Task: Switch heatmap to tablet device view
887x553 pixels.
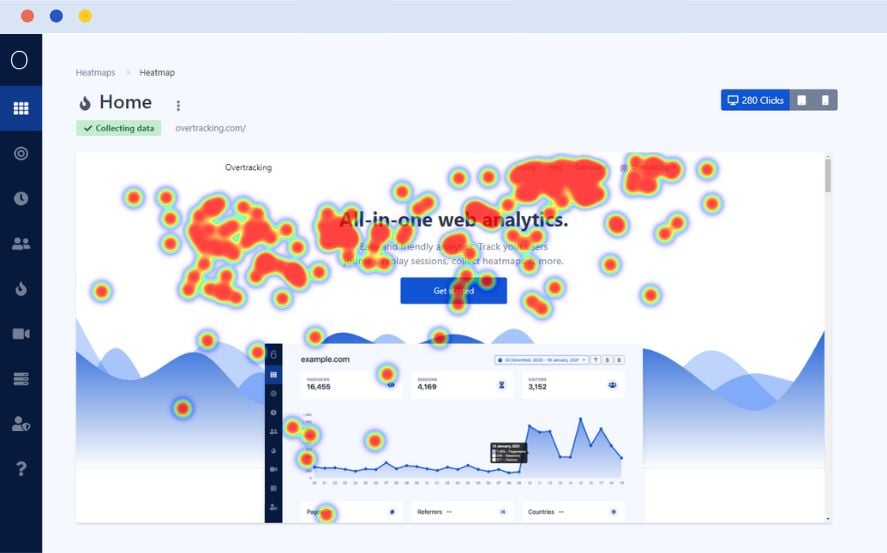Action: (802, 100)
